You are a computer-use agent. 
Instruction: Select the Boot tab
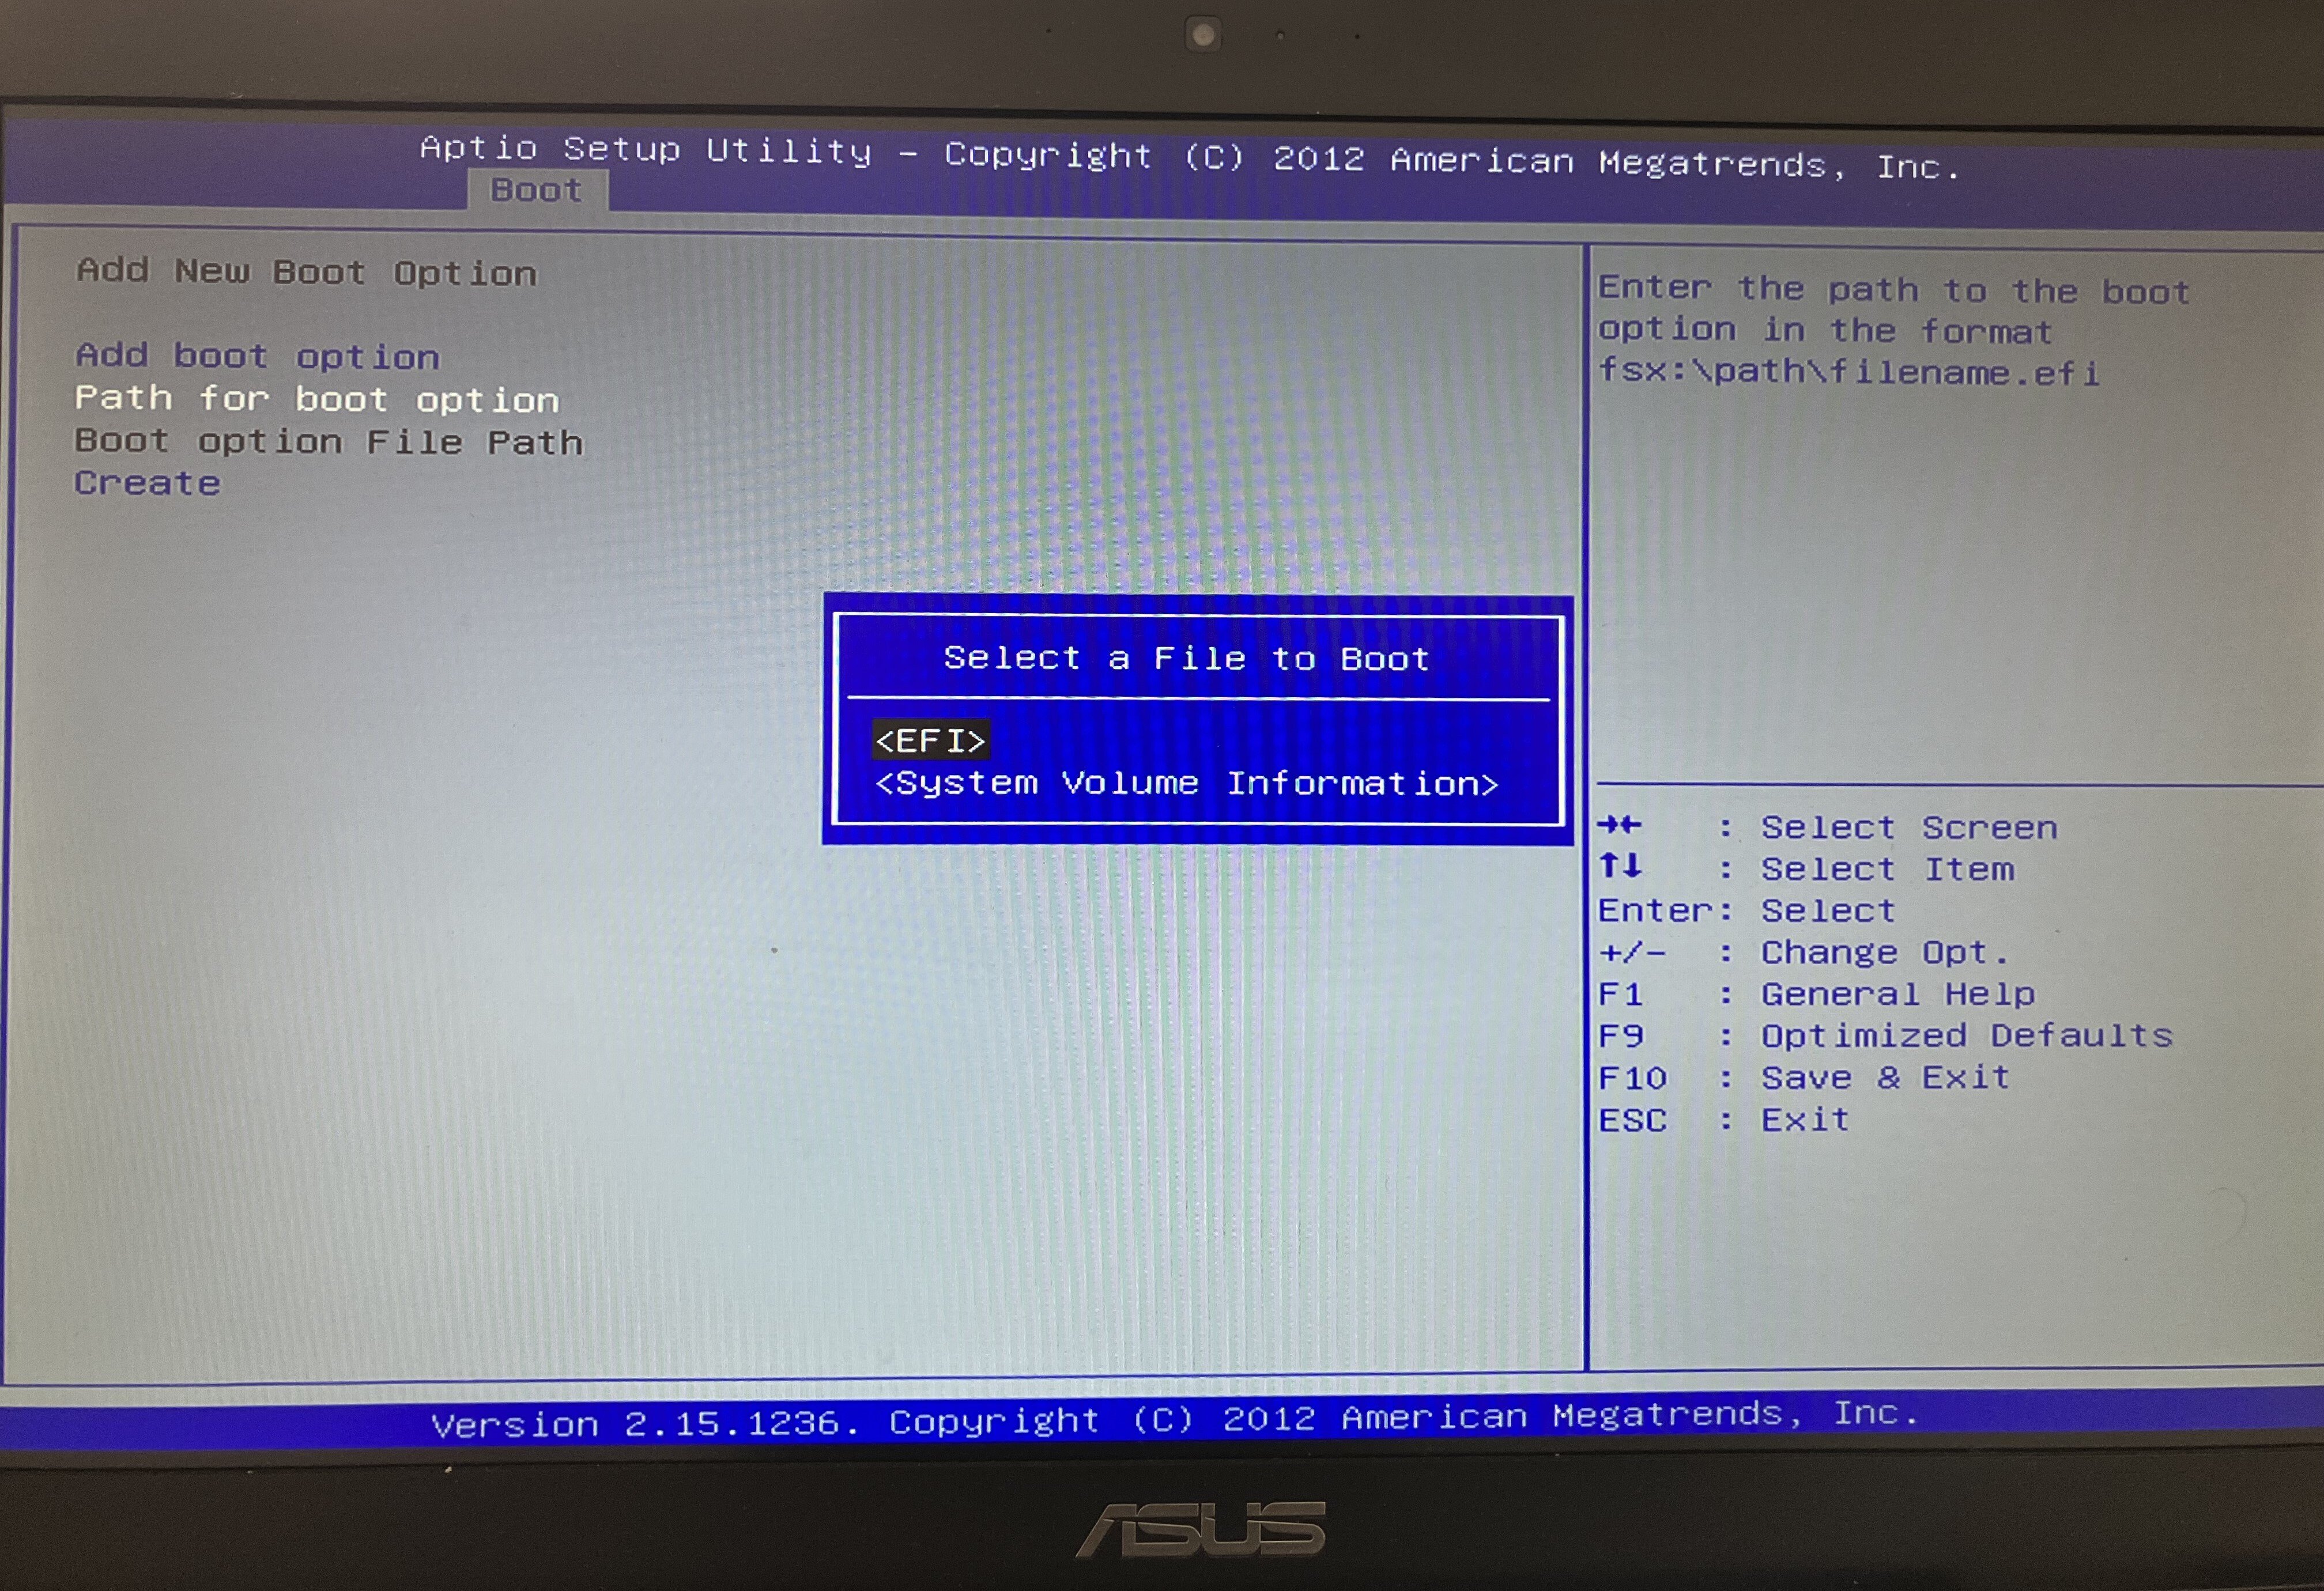(537, 189)
